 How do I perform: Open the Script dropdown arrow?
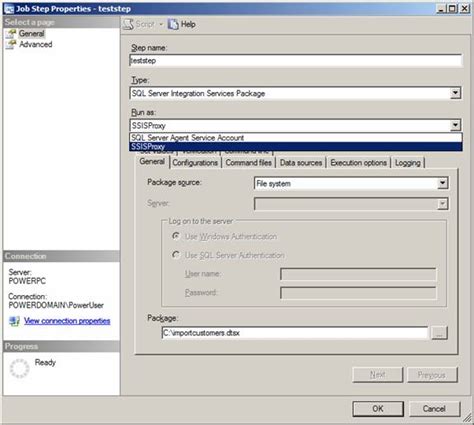point(161,24)
